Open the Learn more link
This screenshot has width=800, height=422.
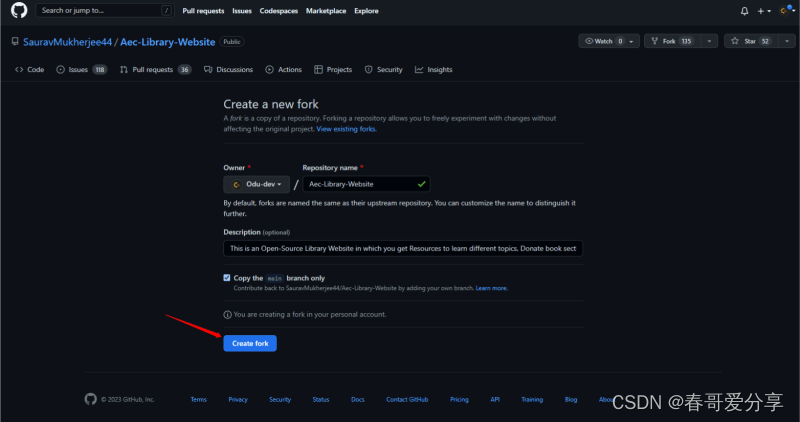491,288
